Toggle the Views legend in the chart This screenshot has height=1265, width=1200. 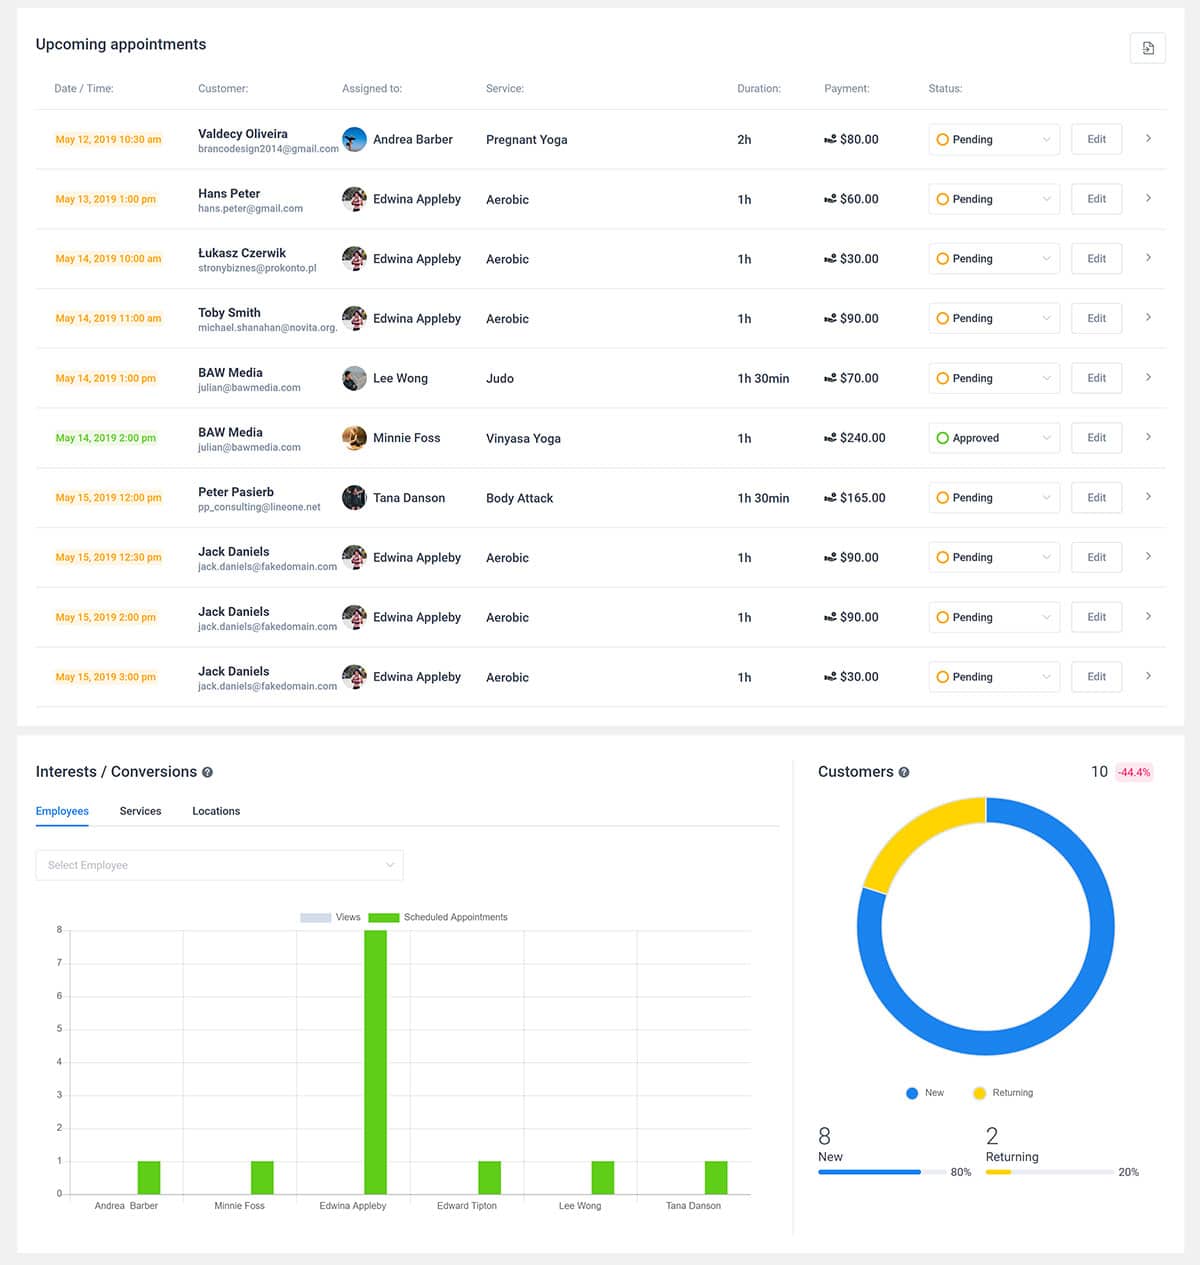(x=330, y=917)
